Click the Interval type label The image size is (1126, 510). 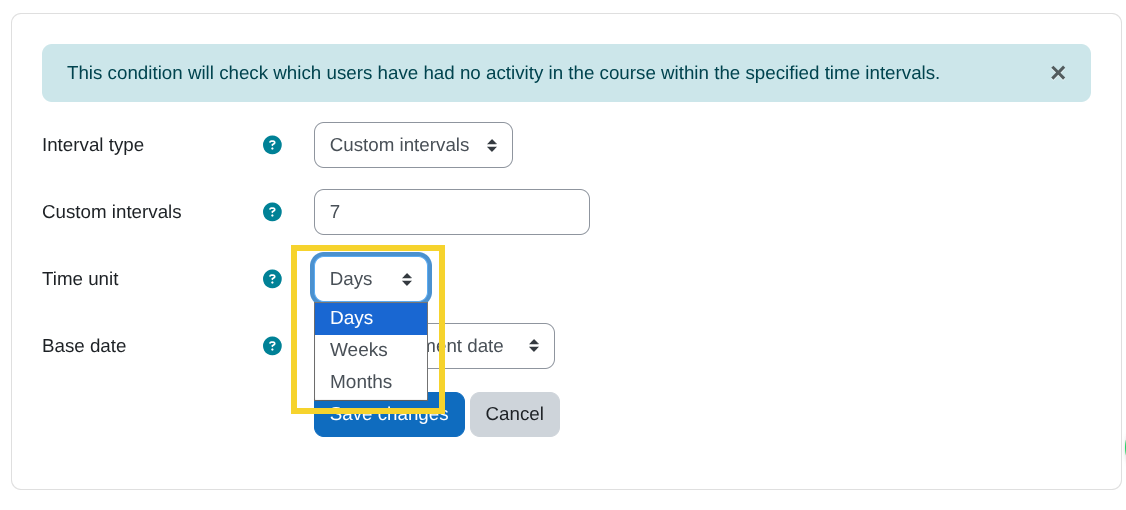[x=93, y=145]
